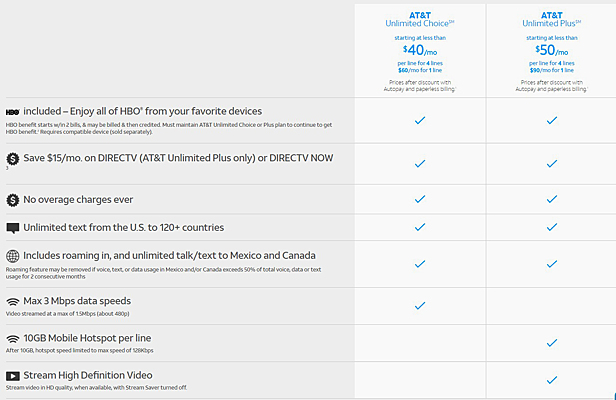Click the HBO benefit fine print text
616x400 pixels.
[x=166, y=127]
